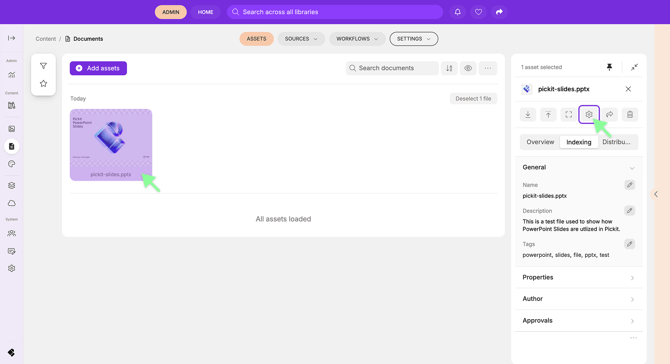Open the SETTINGS dropdown
The height and width of the screenshot is (364, 670).
point(414,39)
